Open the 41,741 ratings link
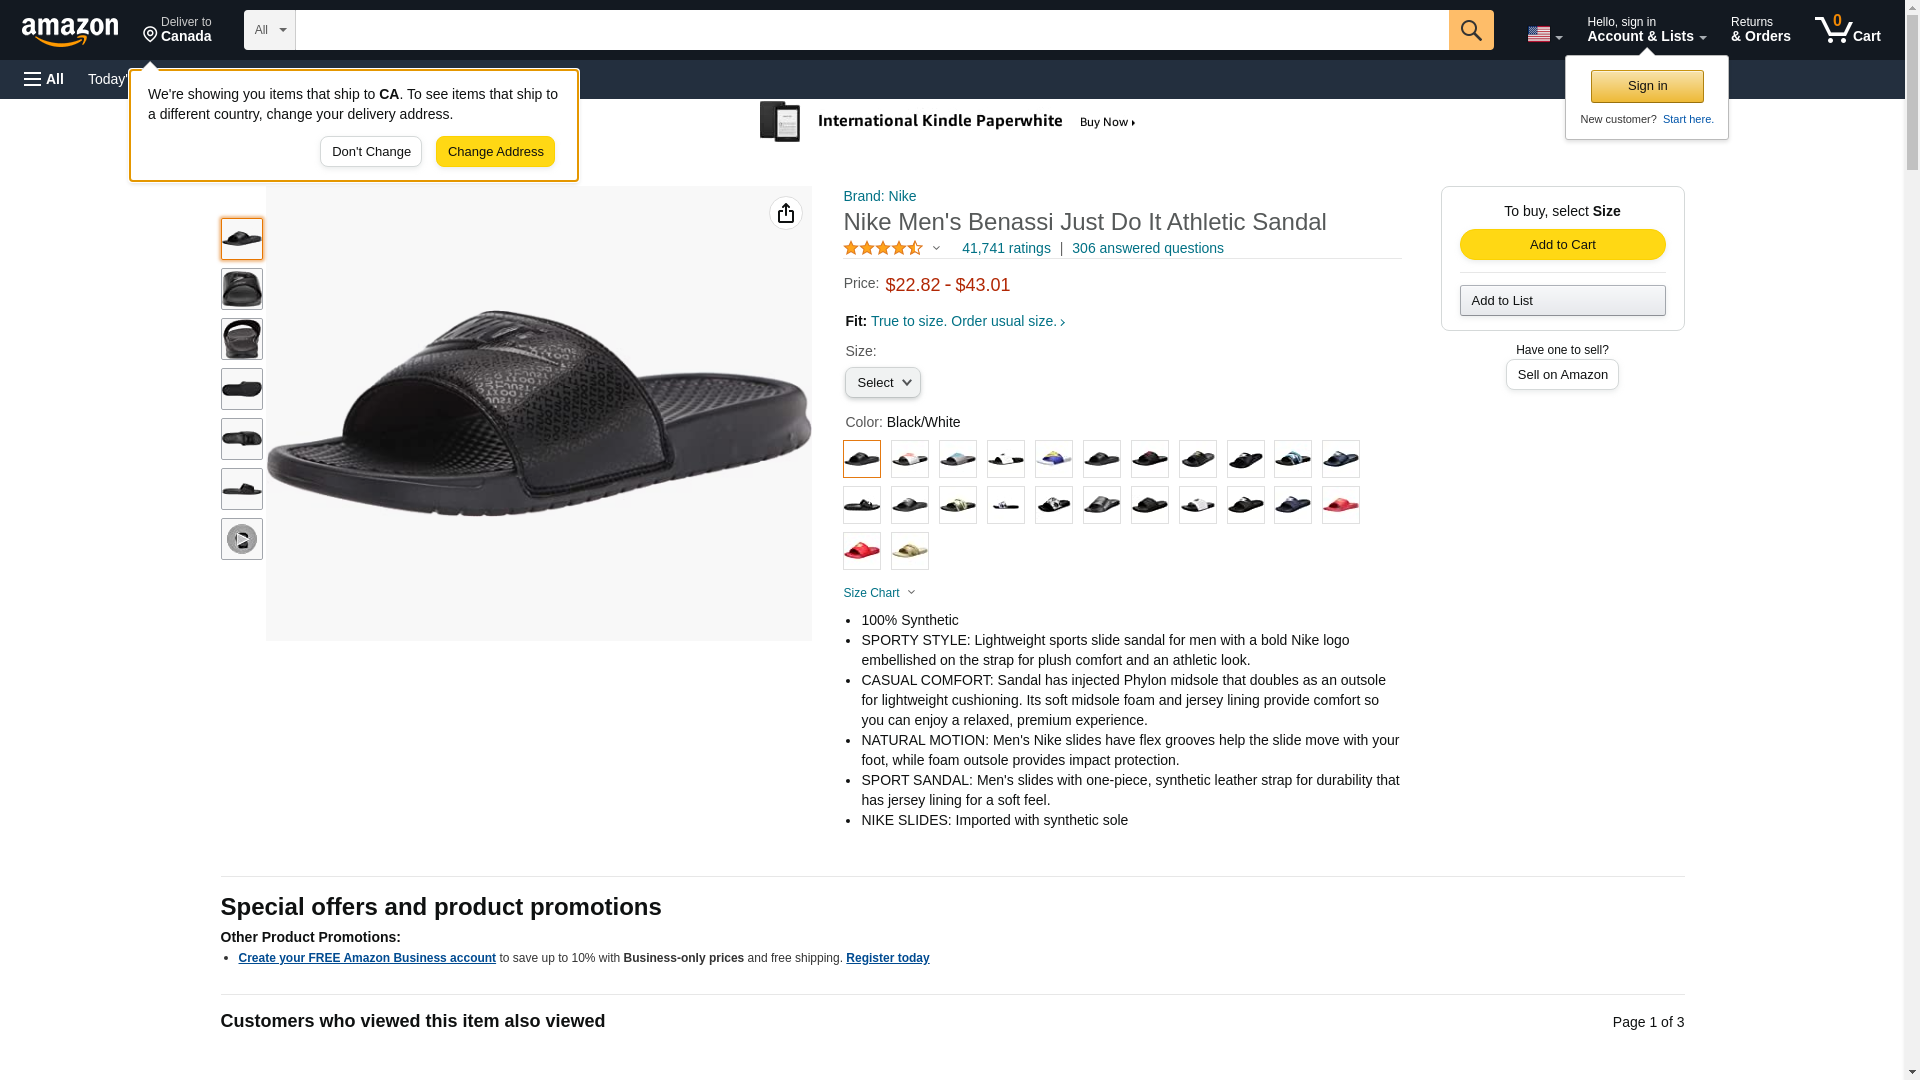Screen dimensions: 1920x1080 coord(1006,248)
